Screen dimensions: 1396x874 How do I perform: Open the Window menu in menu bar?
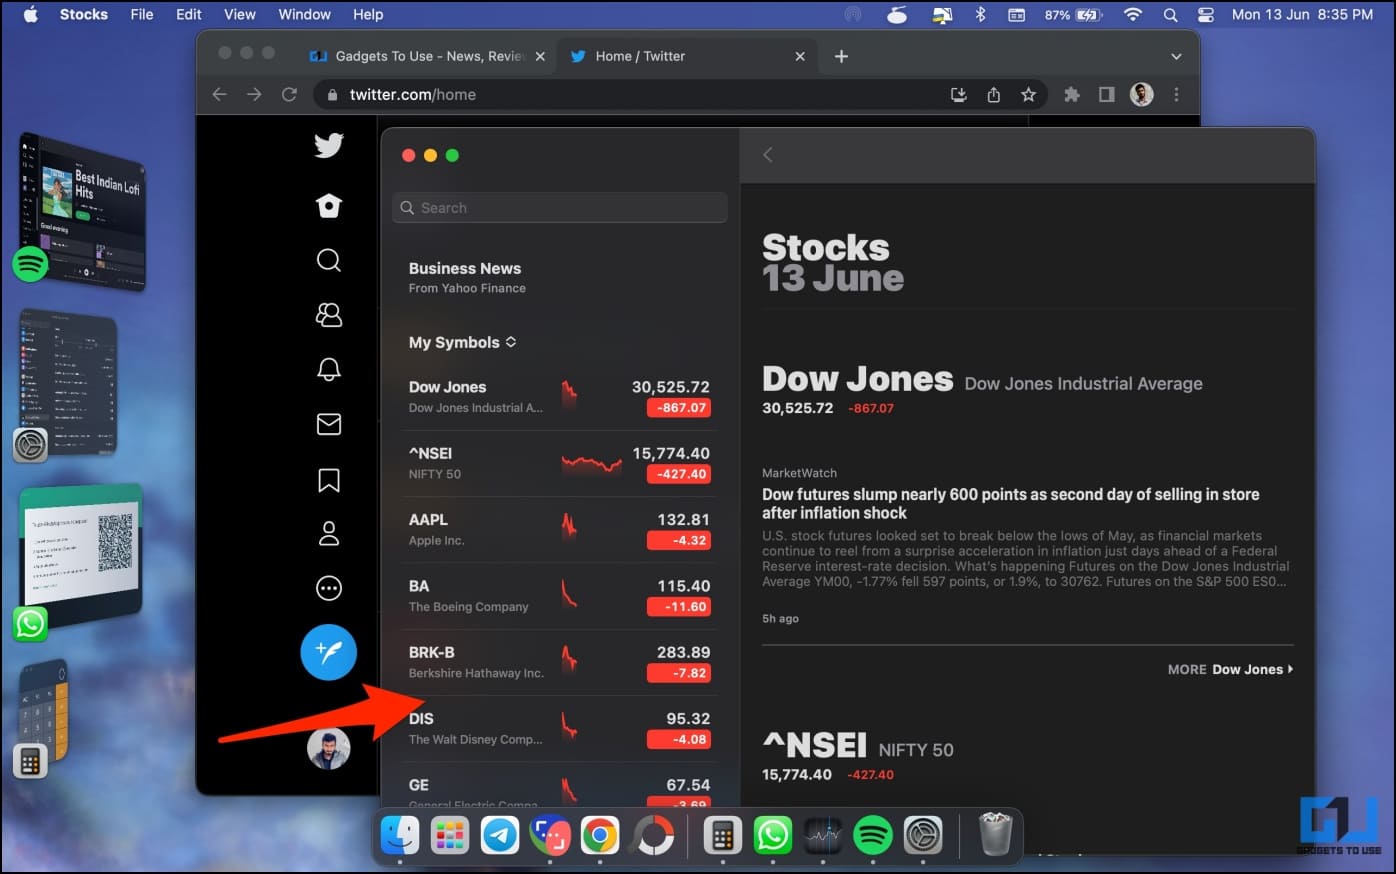coord(304,14)
